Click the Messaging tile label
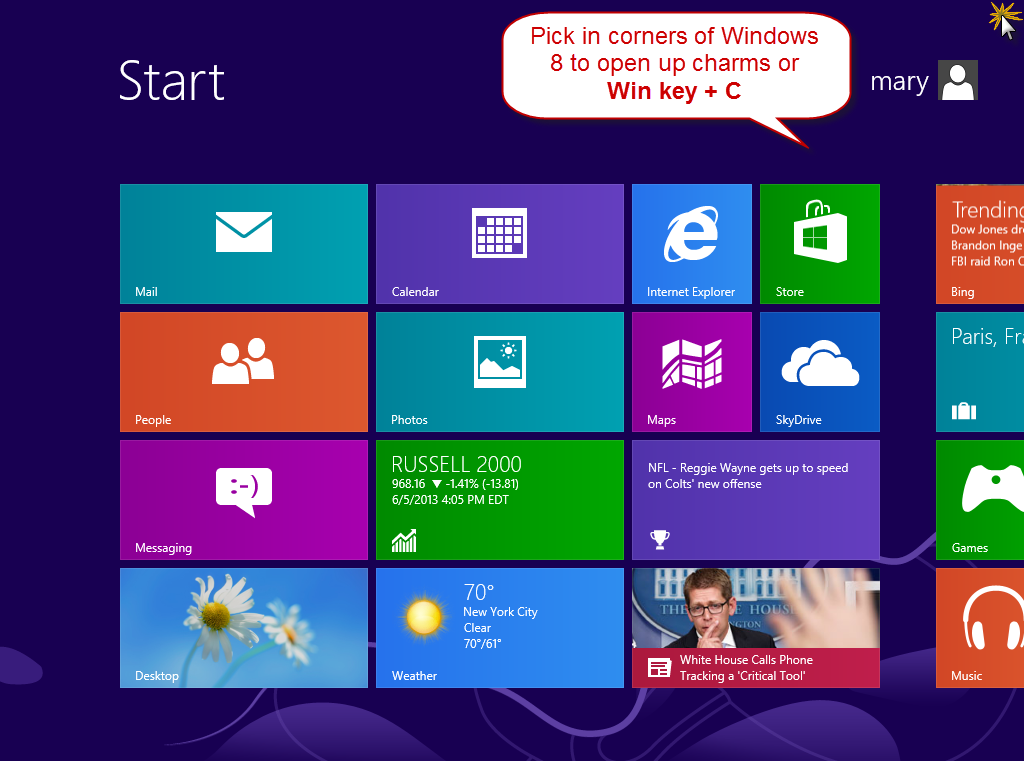Image resolution: width=1024 pixels, height=761 pixels. point(163,548)
